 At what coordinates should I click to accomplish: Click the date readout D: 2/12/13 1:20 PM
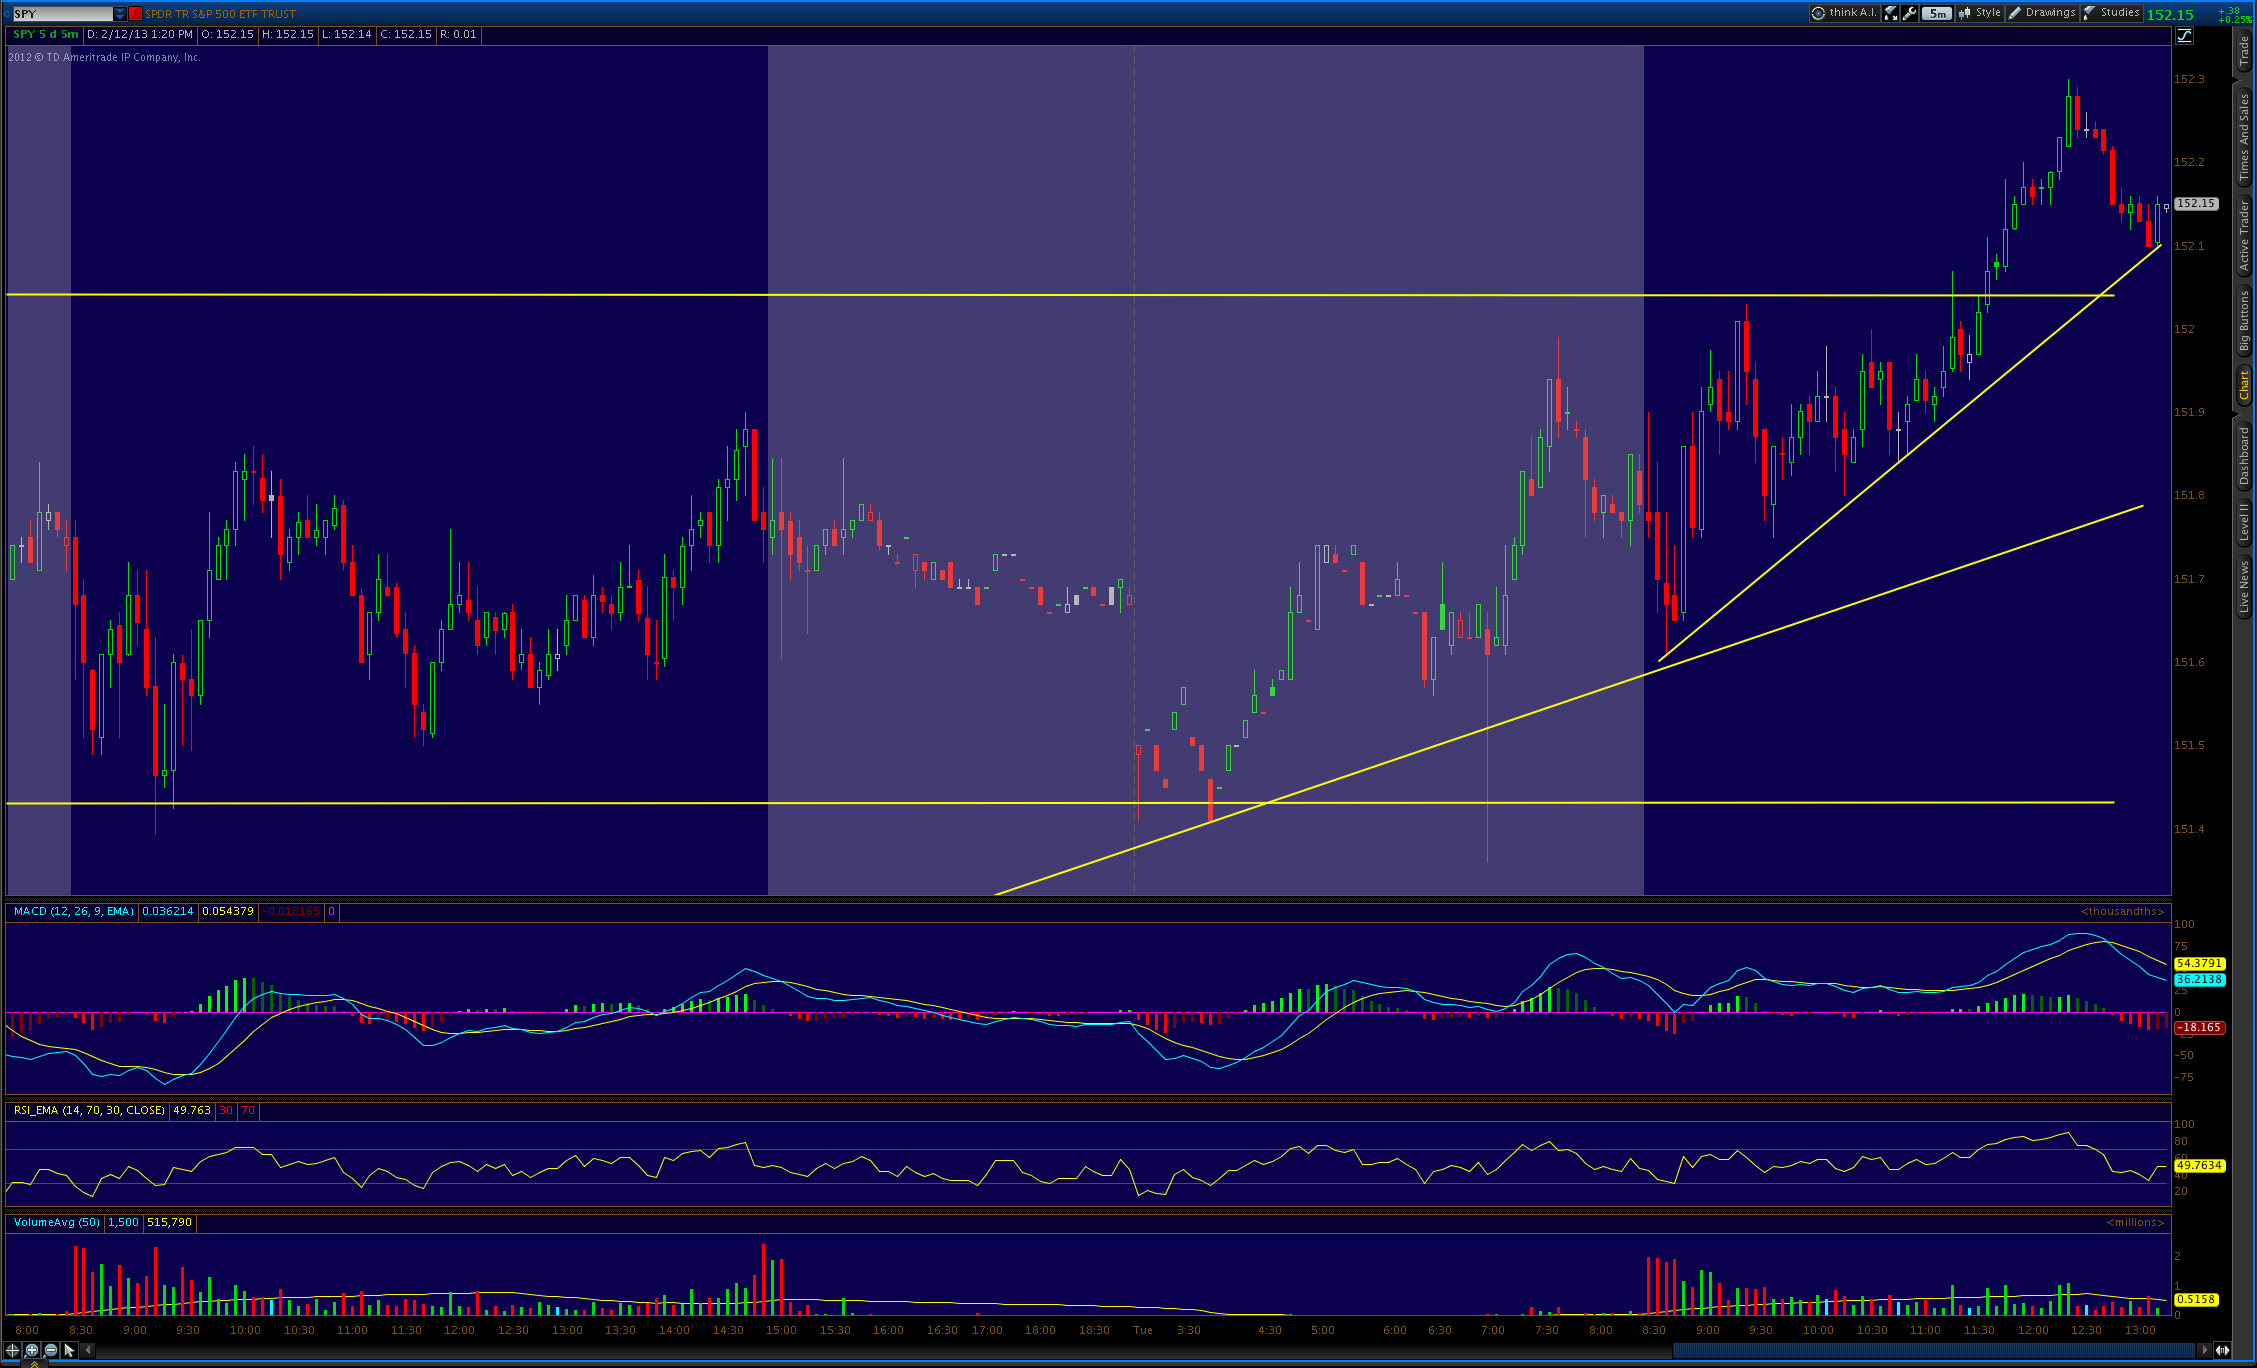139,34
